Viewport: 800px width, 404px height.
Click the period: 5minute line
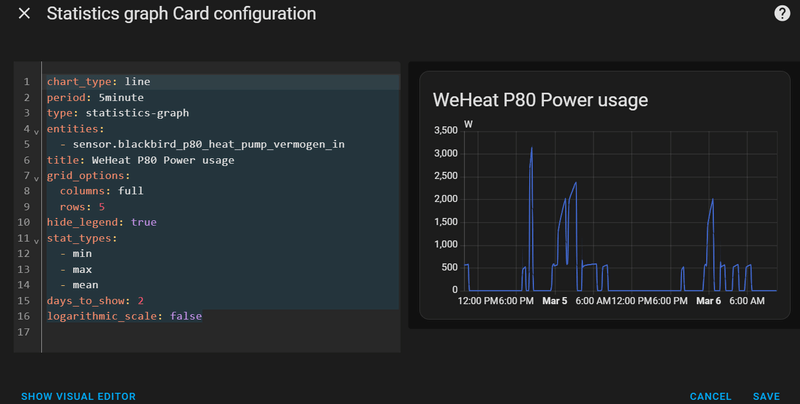(95, 98)
